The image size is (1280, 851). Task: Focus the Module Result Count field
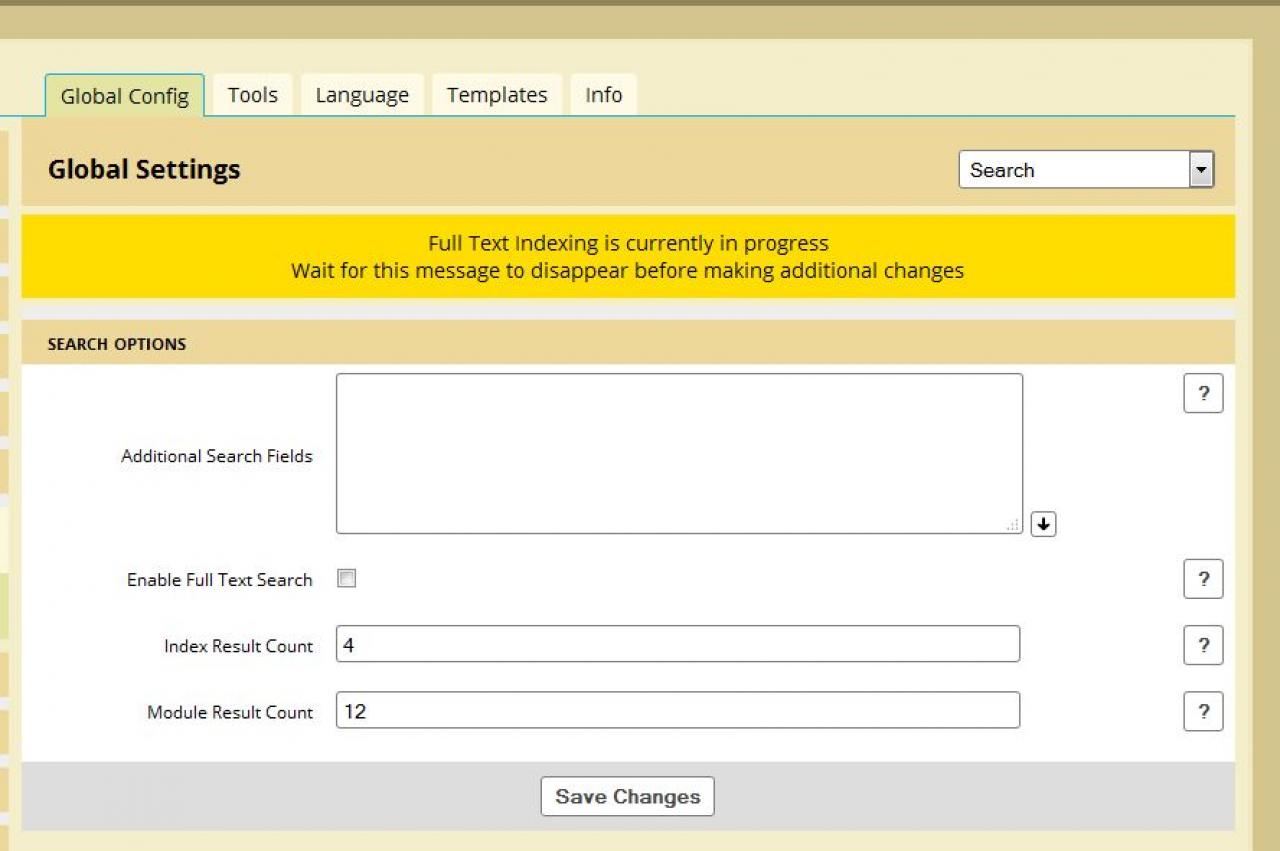pos(677,711)
